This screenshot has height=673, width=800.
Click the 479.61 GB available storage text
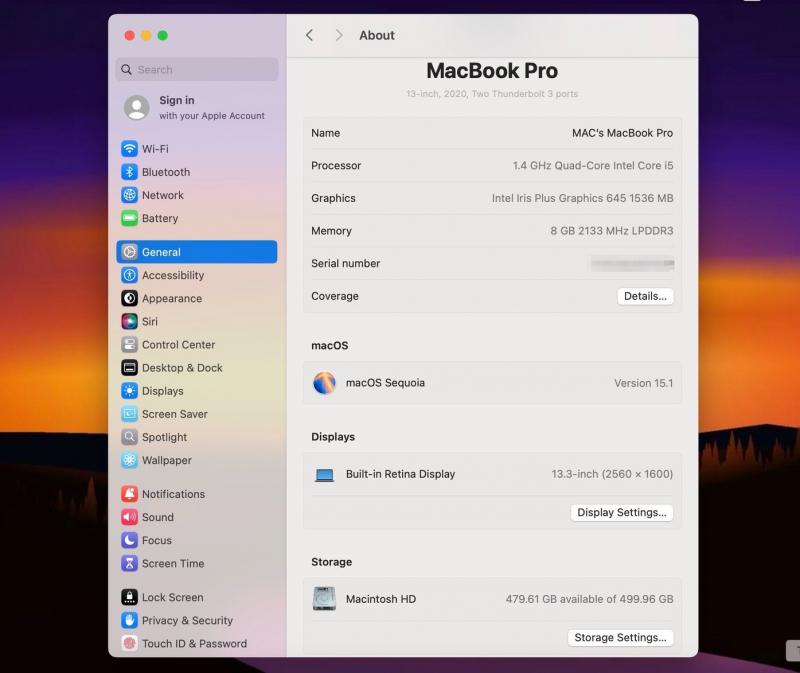[x=589, y=599]
